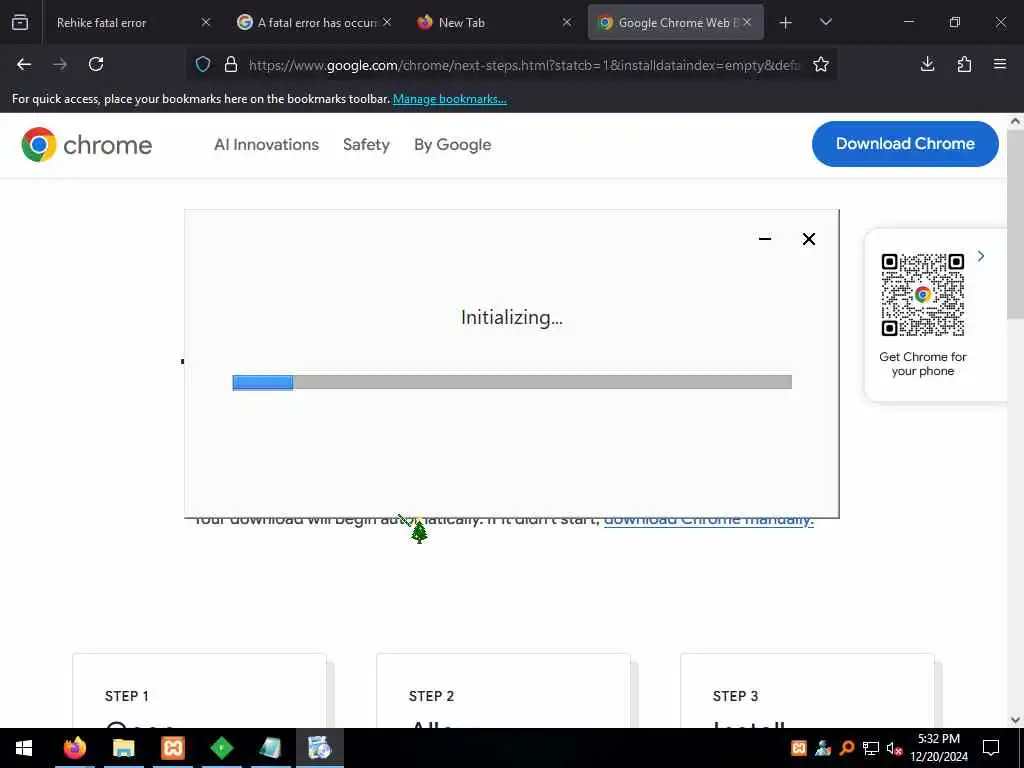Switch to the New Tab tab
Viewport: 1024px width, 768px height.
click(x=461, y=23)
